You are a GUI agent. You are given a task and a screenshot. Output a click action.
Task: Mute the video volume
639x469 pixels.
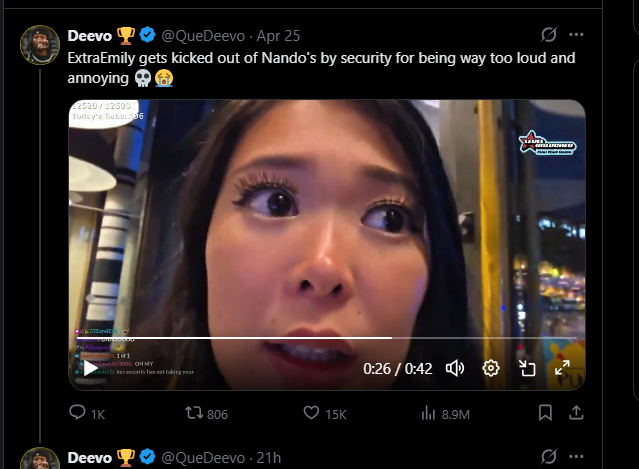click(455, 368)
